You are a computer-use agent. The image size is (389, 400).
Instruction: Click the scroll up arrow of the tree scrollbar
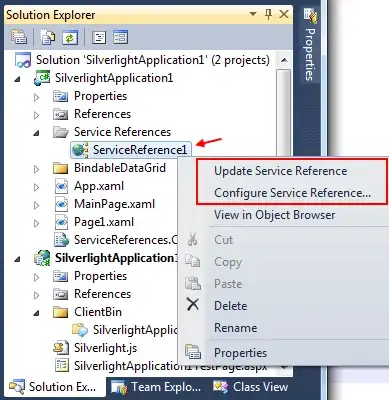click(x=284, y=60)
